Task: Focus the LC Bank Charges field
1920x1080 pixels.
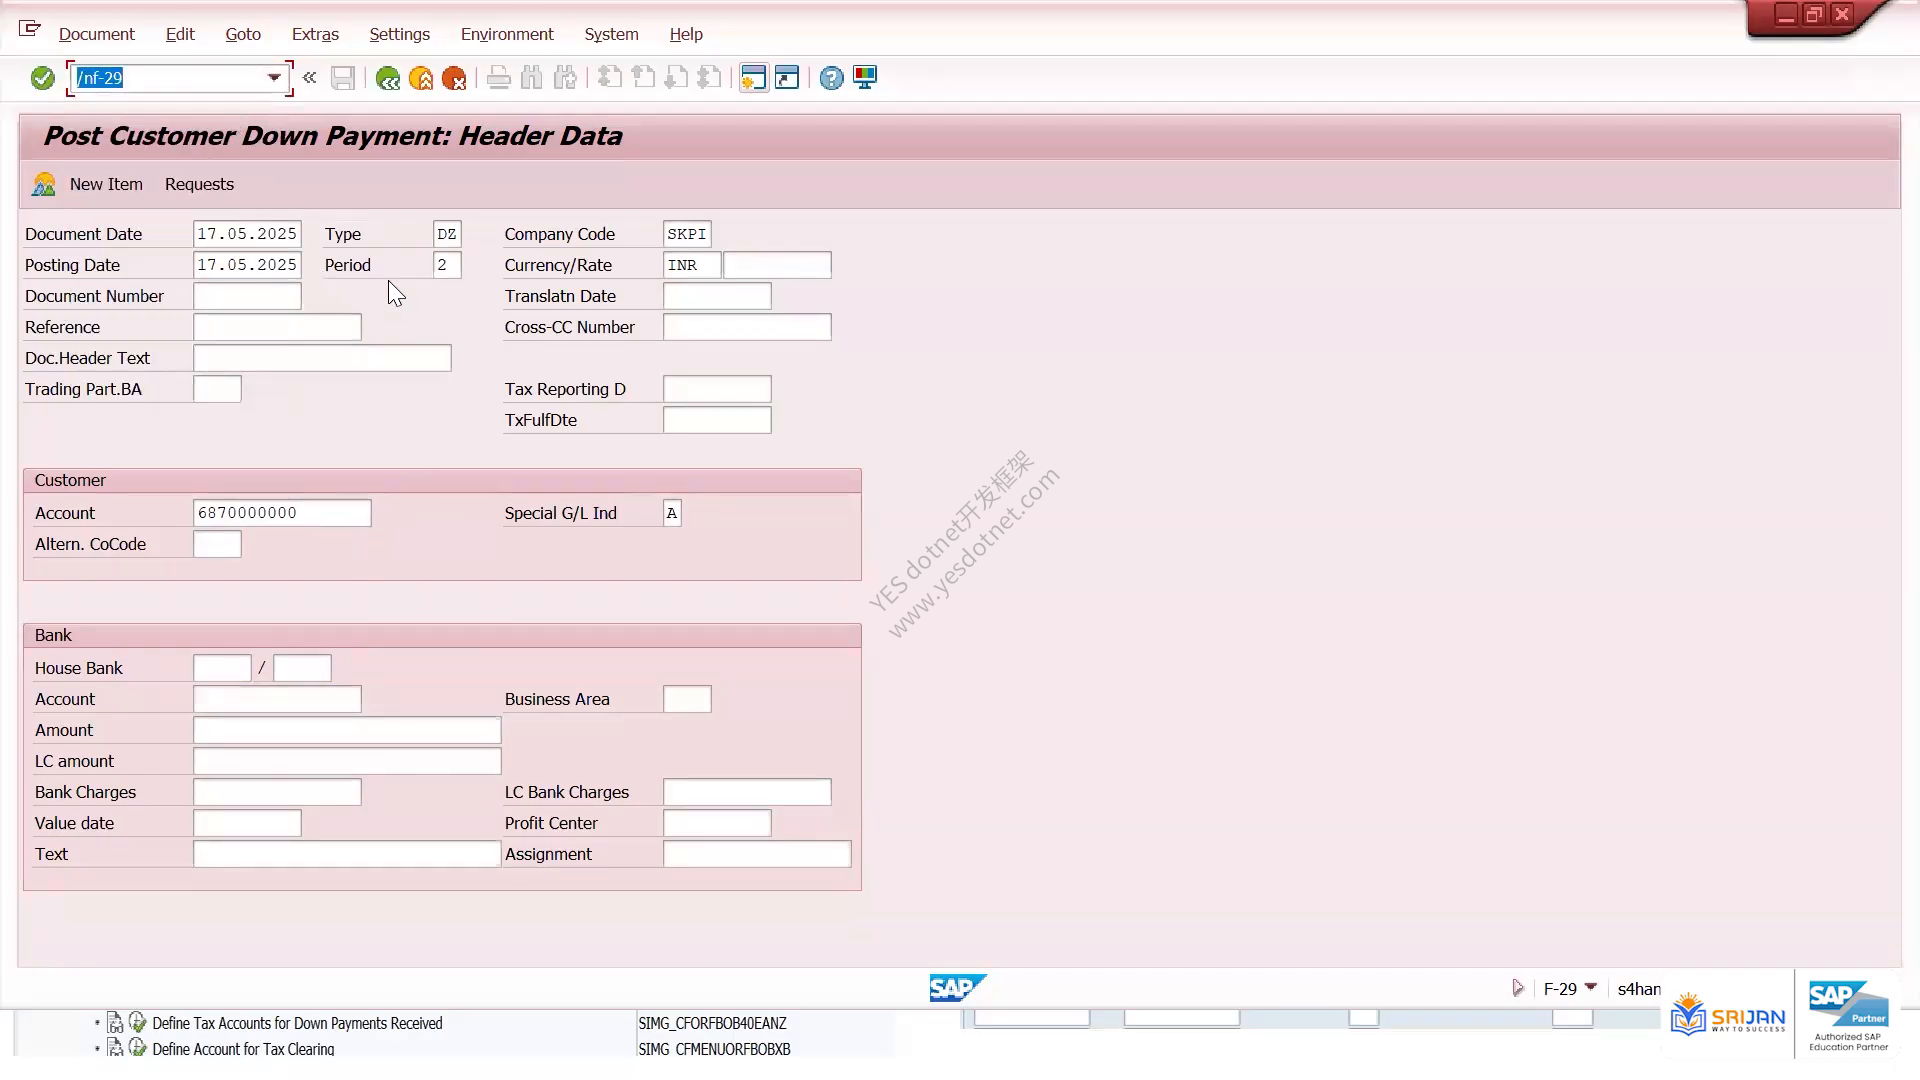Action: point(747,792)
